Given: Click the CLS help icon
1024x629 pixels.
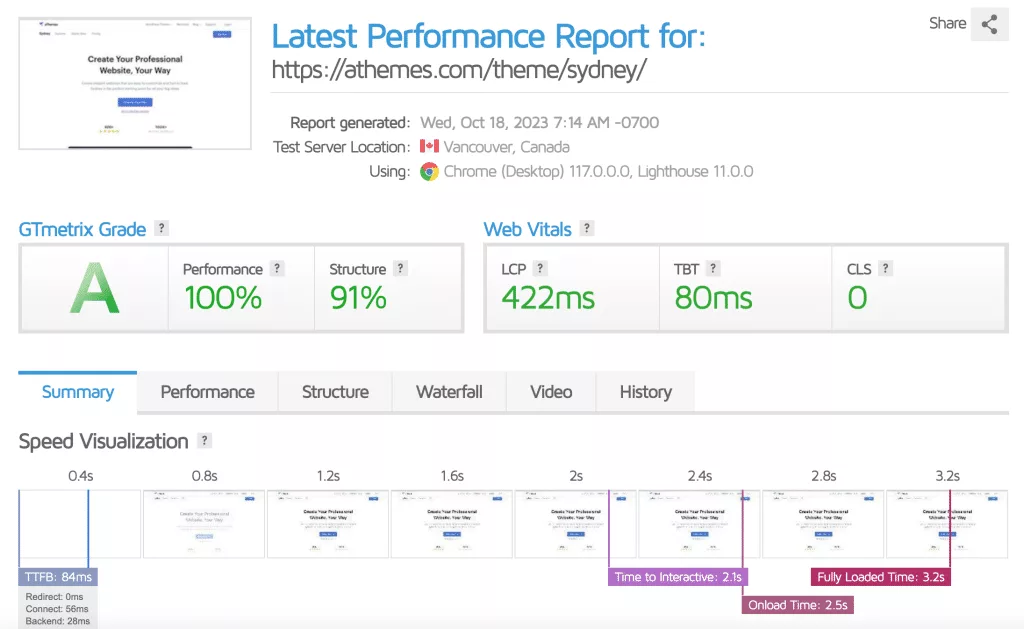Looking at the screenshot, I should [886, 268].
